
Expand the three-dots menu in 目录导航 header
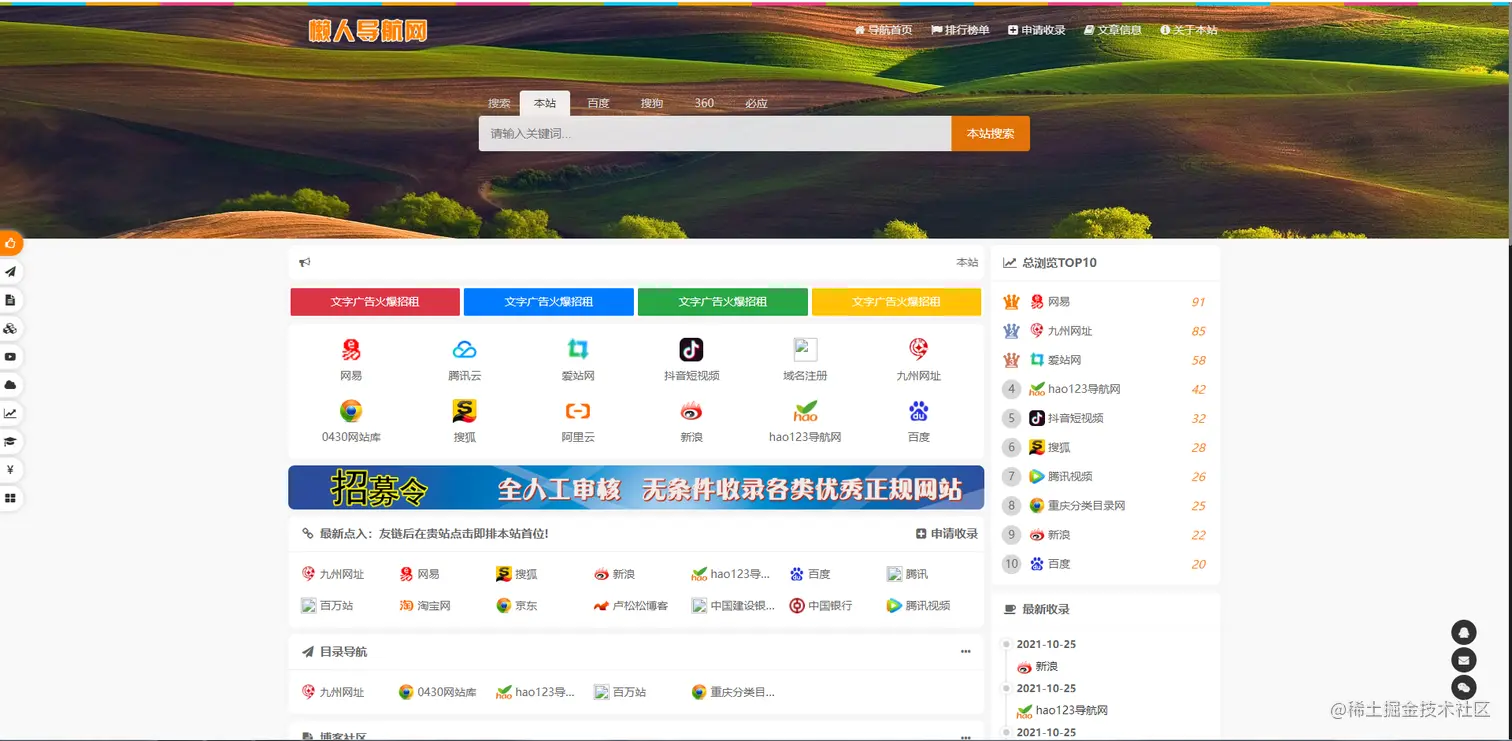(x=965, y=652)
